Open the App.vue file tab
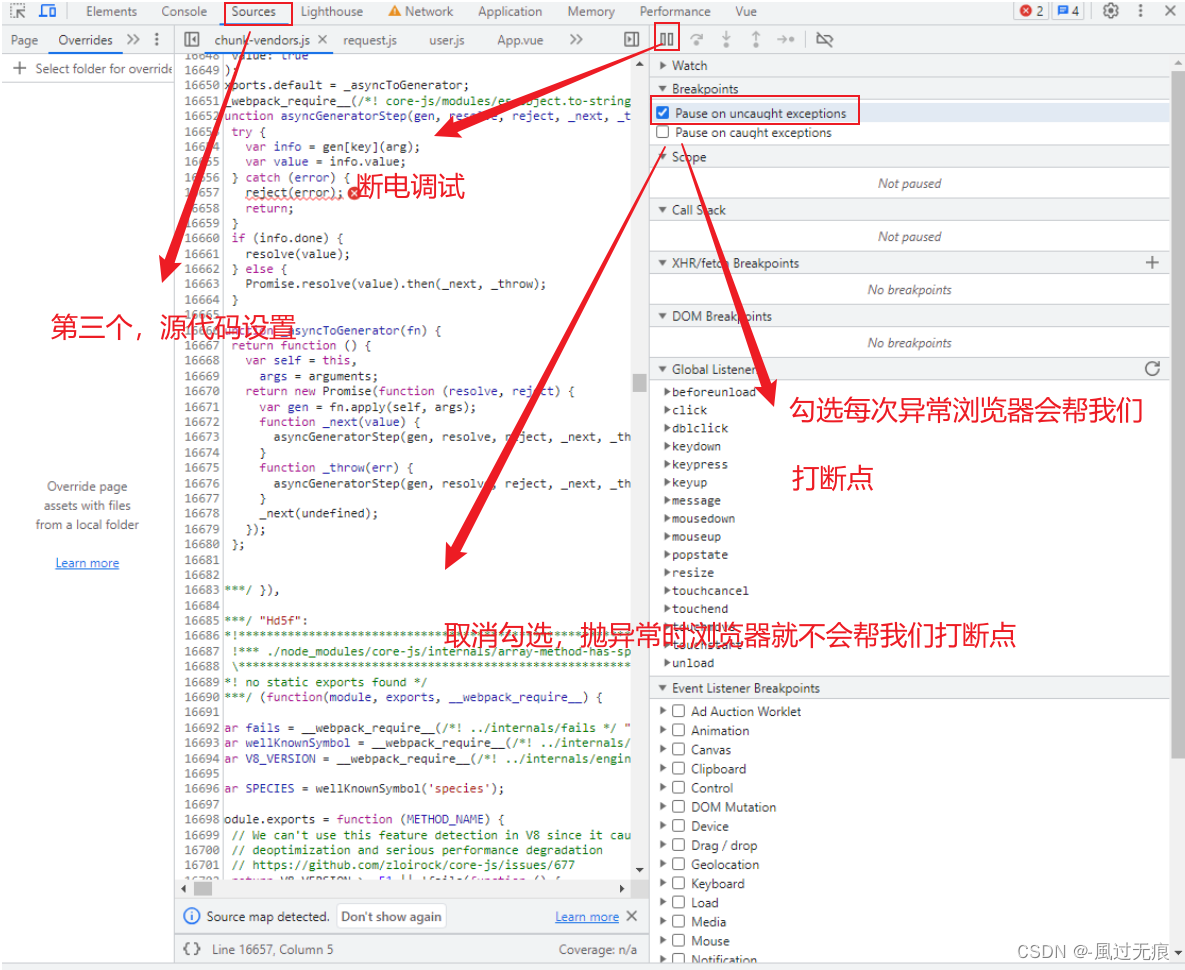1185x970 pixels. tap(520, 40)
